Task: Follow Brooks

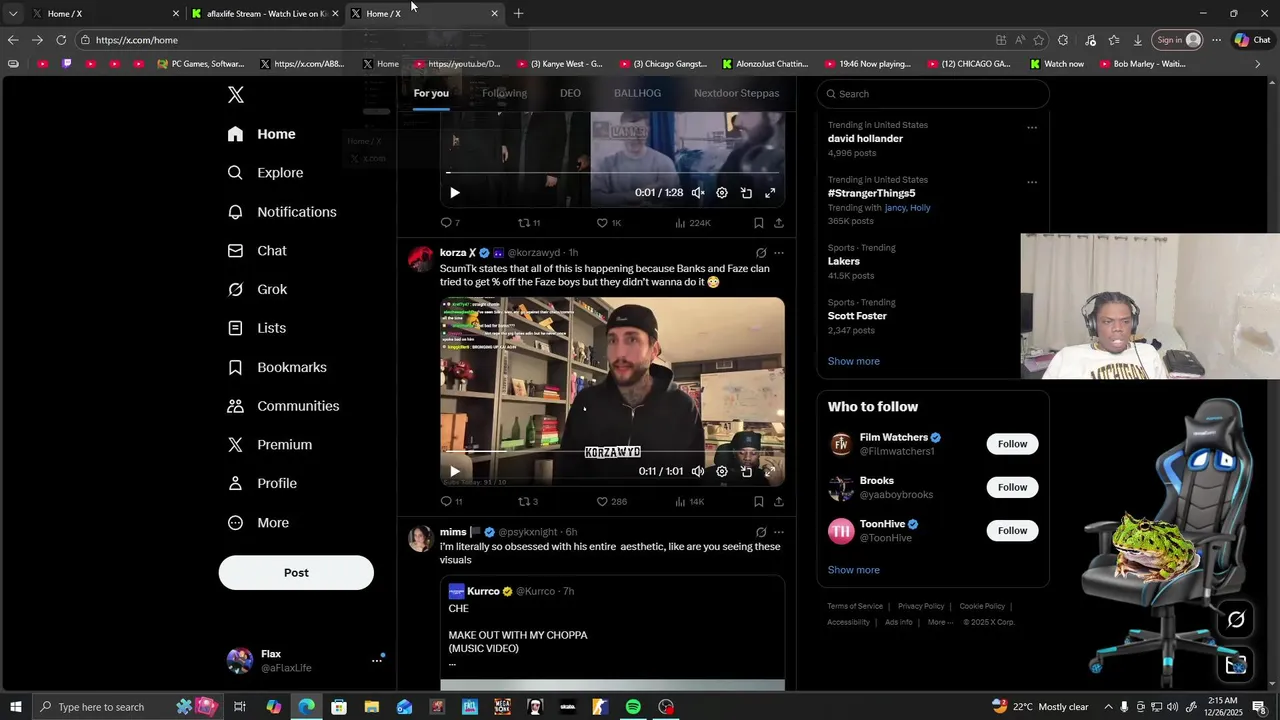Action: tap(1012, 487)
